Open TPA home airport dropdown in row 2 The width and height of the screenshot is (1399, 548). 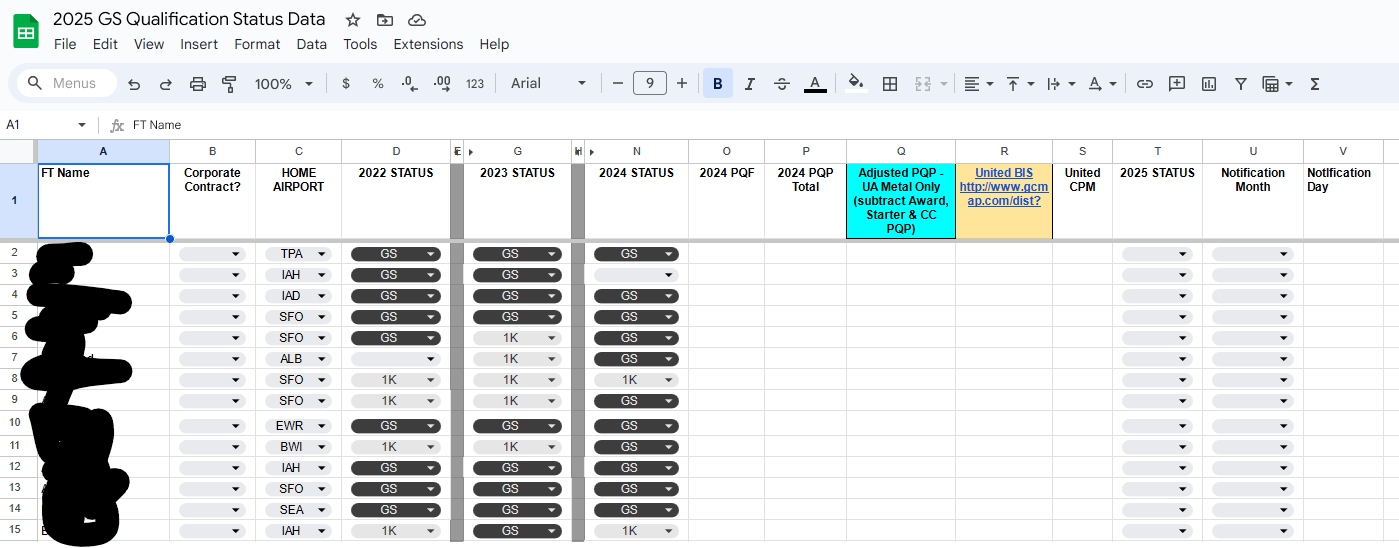tap(322, 254)
